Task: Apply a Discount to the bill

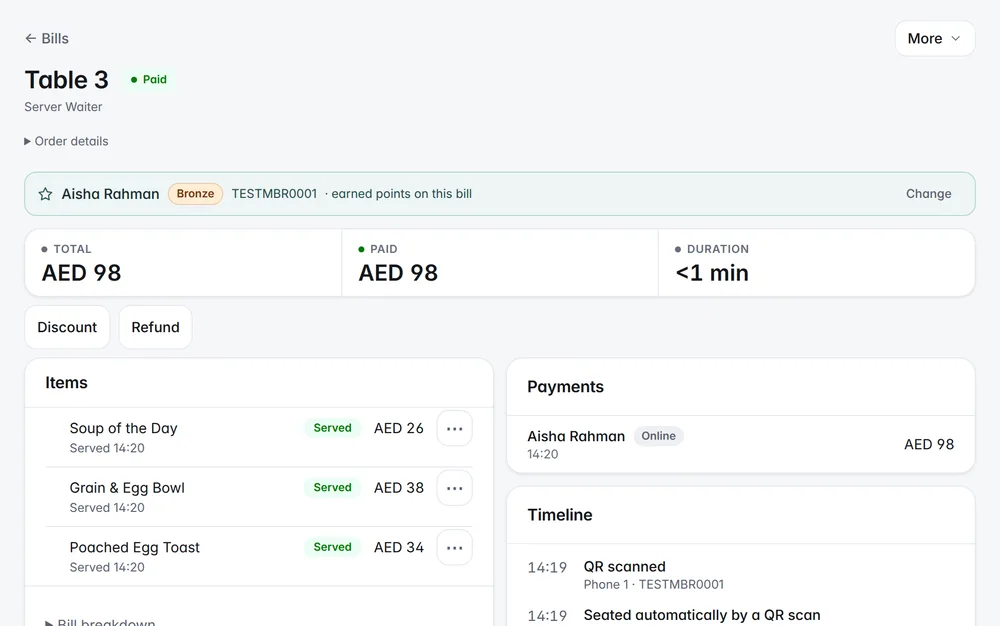Action: (67, 327)
